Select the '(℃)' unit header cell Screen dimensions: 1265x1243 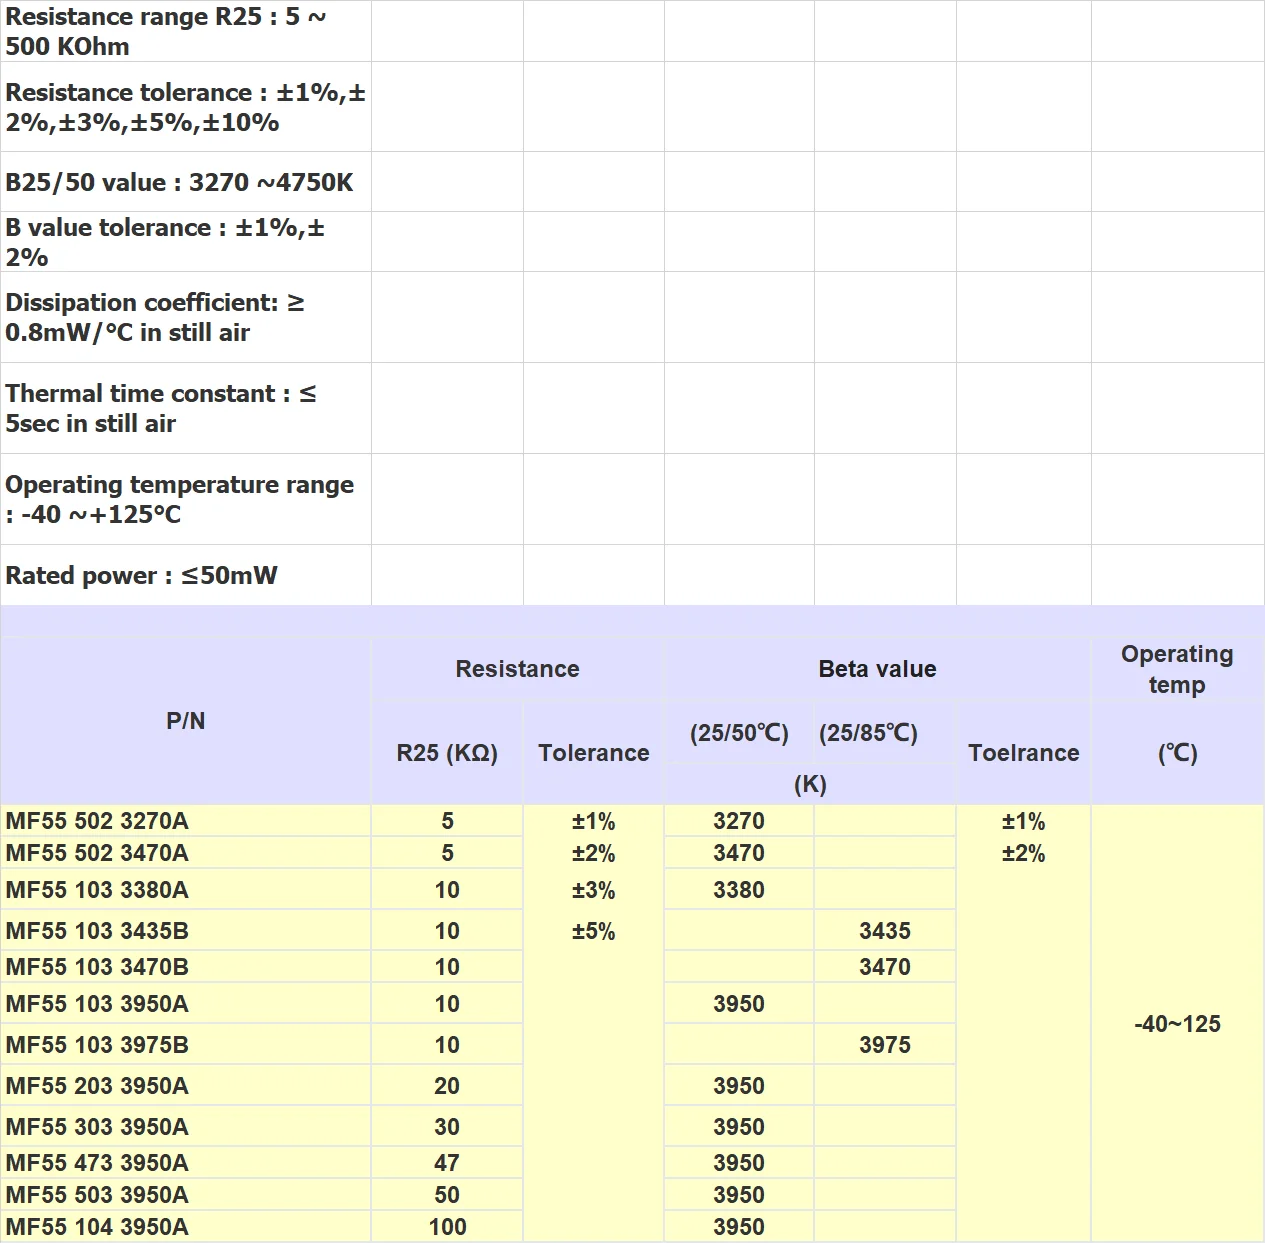1177,753
